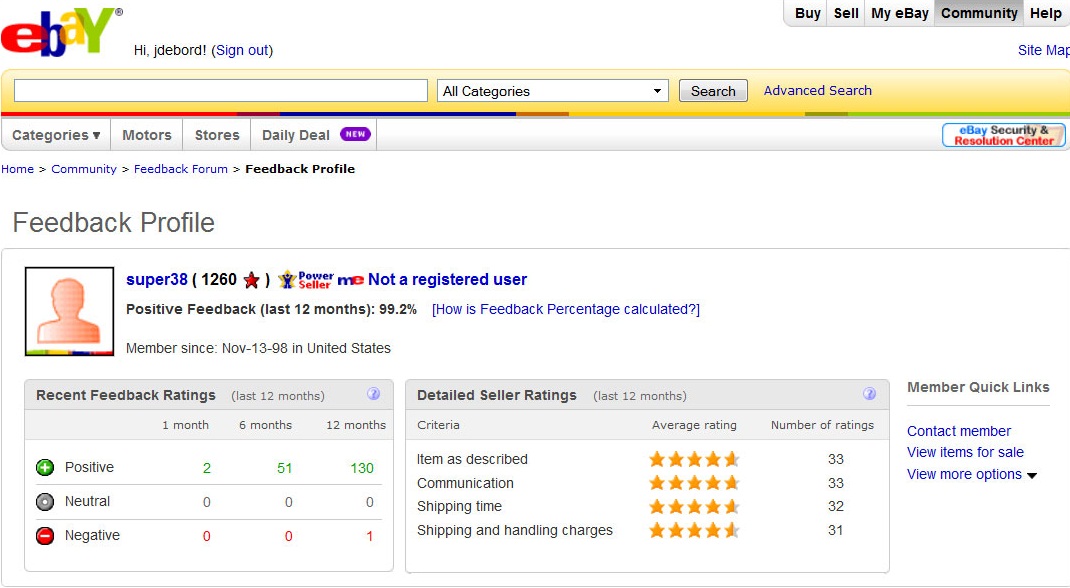Open eBay Security & Resolution Center
The height and width of the screenshot is (588, 1070).
(1003, 135)
